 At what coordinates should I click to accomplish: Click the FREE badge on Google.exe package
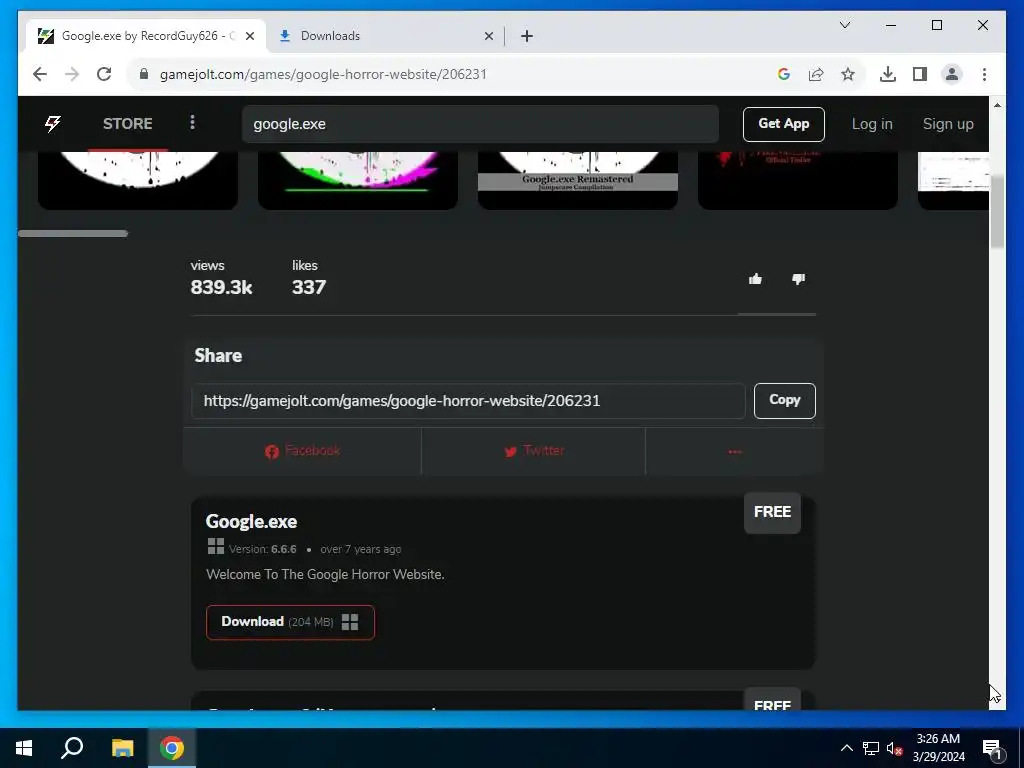[772, 512]
